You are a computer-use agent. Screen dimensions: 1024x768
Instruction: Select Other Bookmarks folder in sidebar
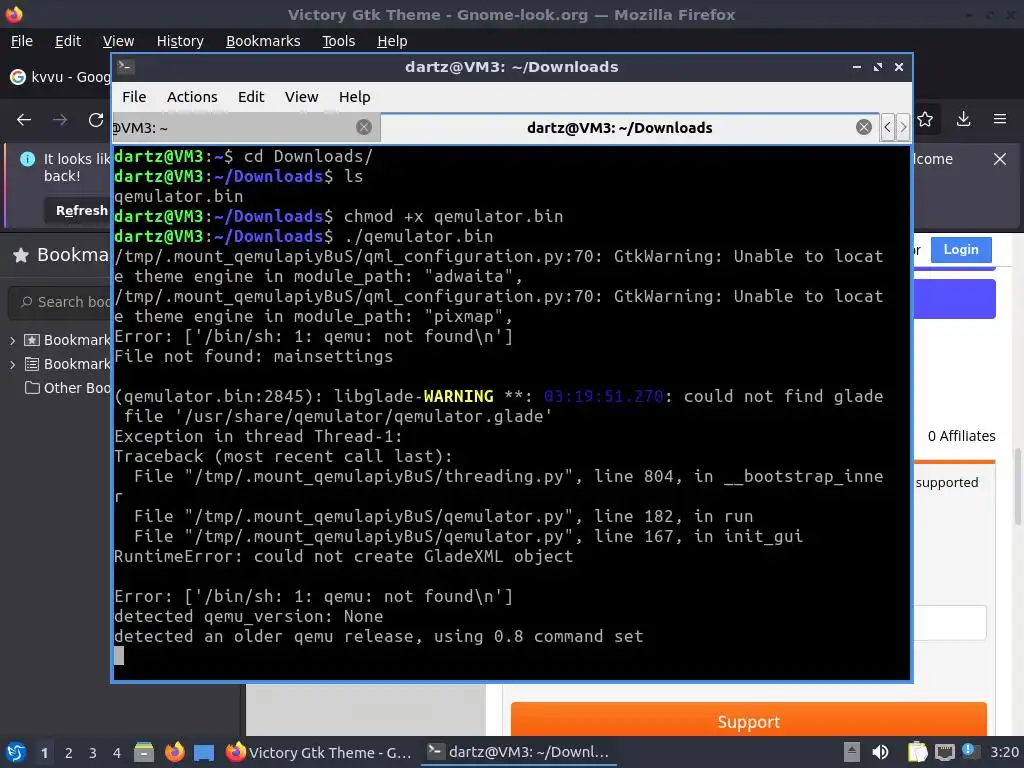(67, 388)
